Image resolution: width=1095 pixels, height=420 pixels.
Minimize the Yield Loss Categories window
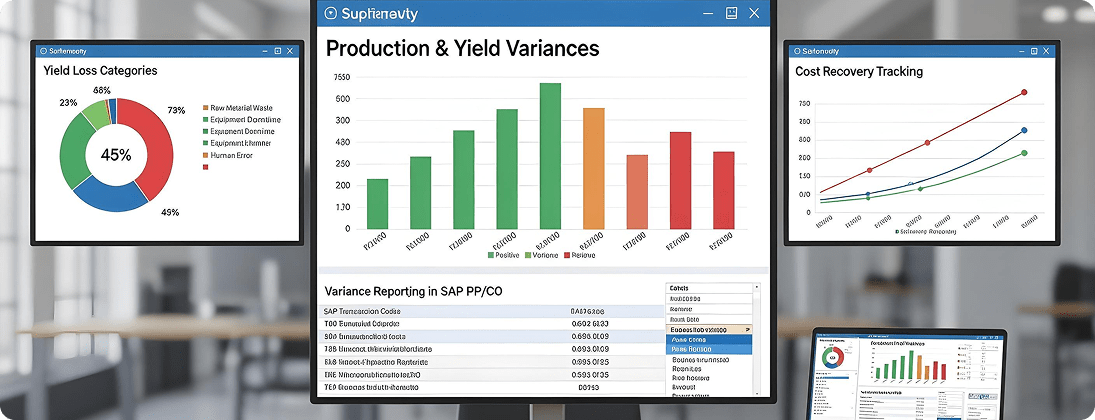(264, 50)
